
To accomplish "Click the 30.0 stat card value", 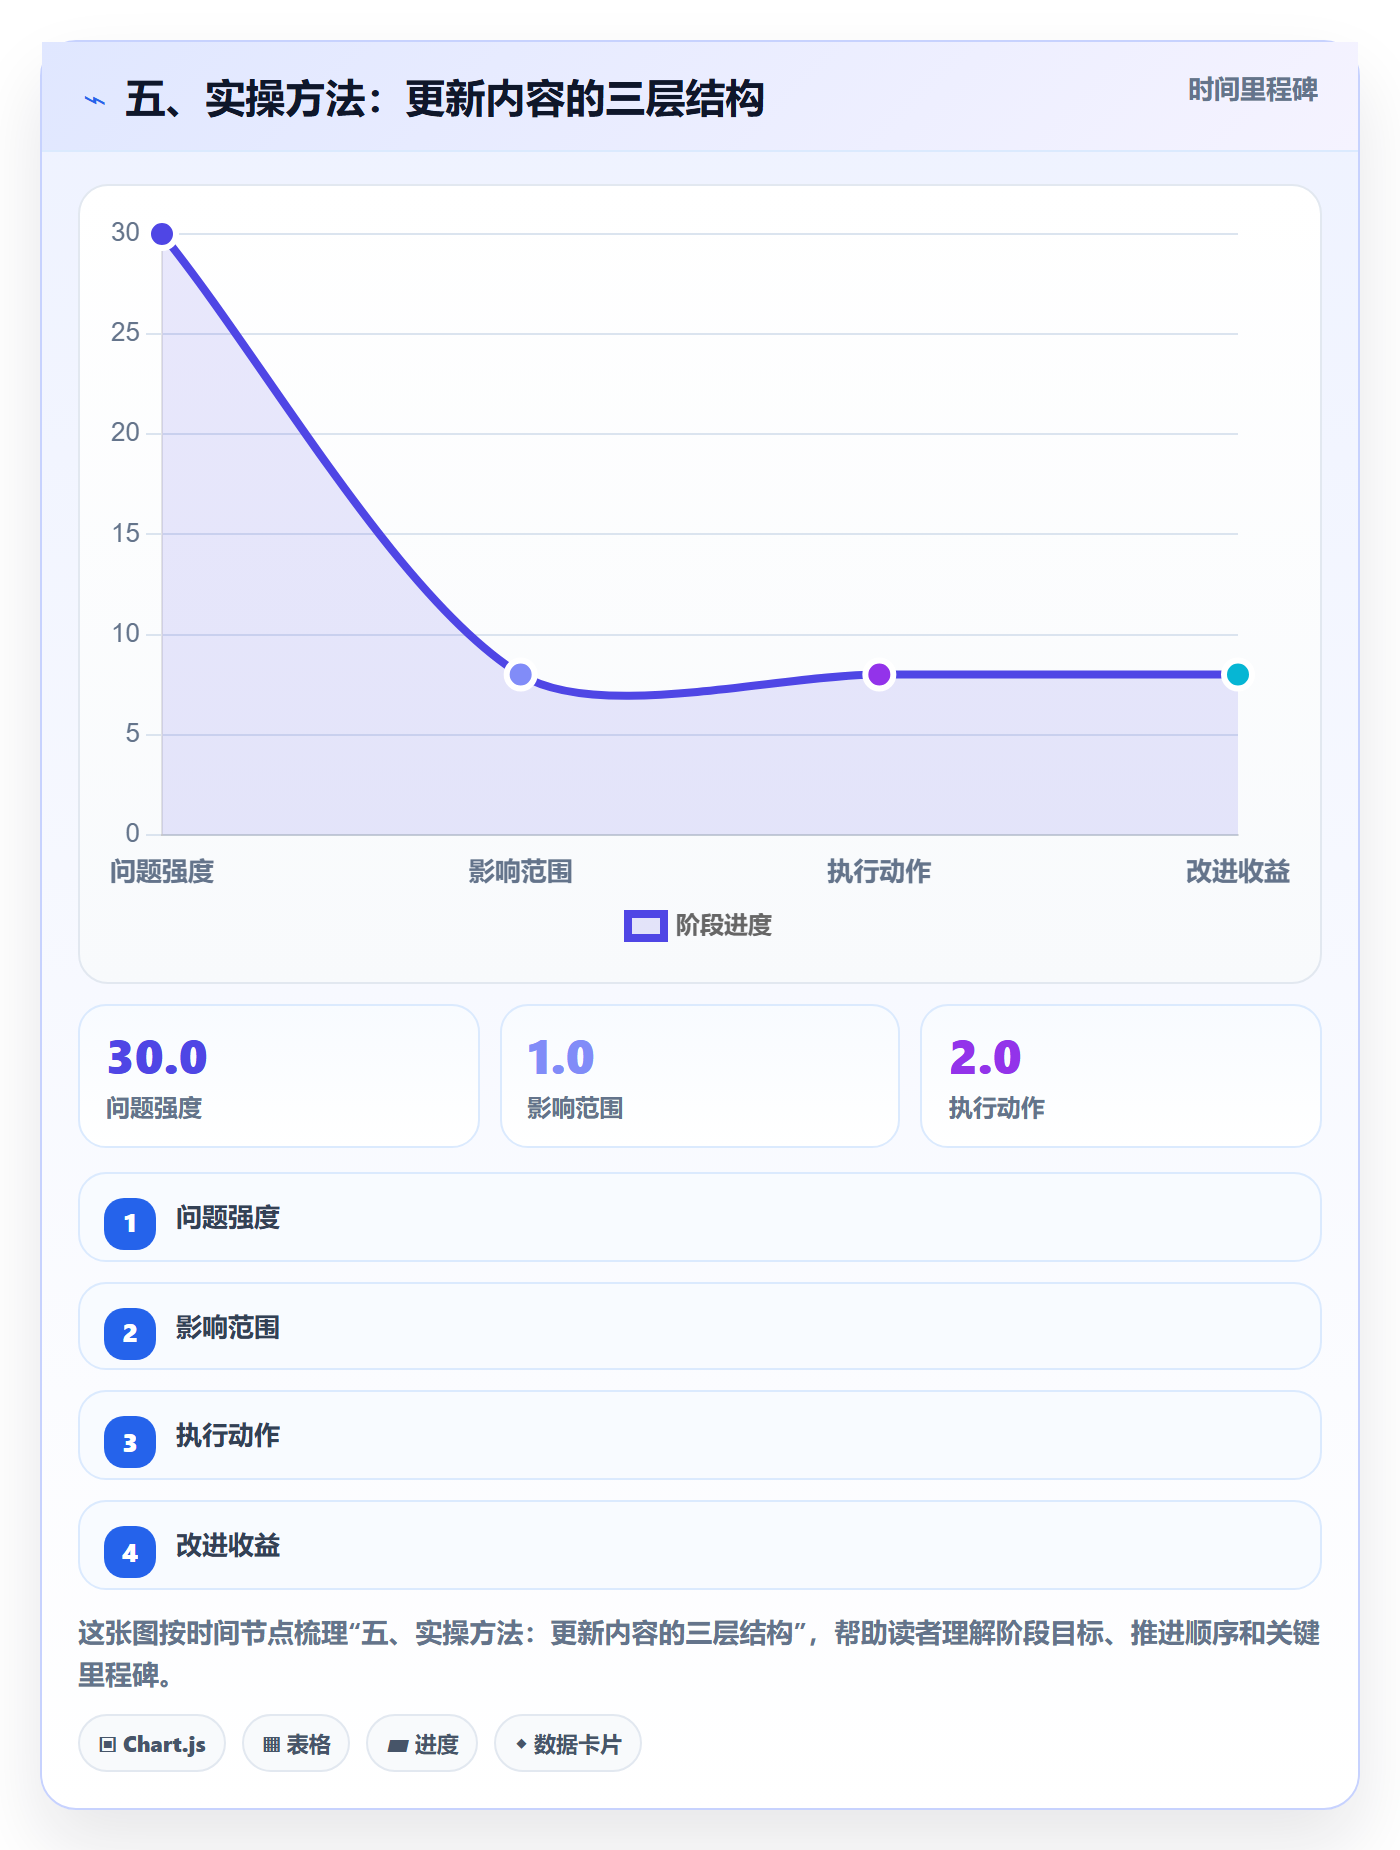I will point(157,1057).
